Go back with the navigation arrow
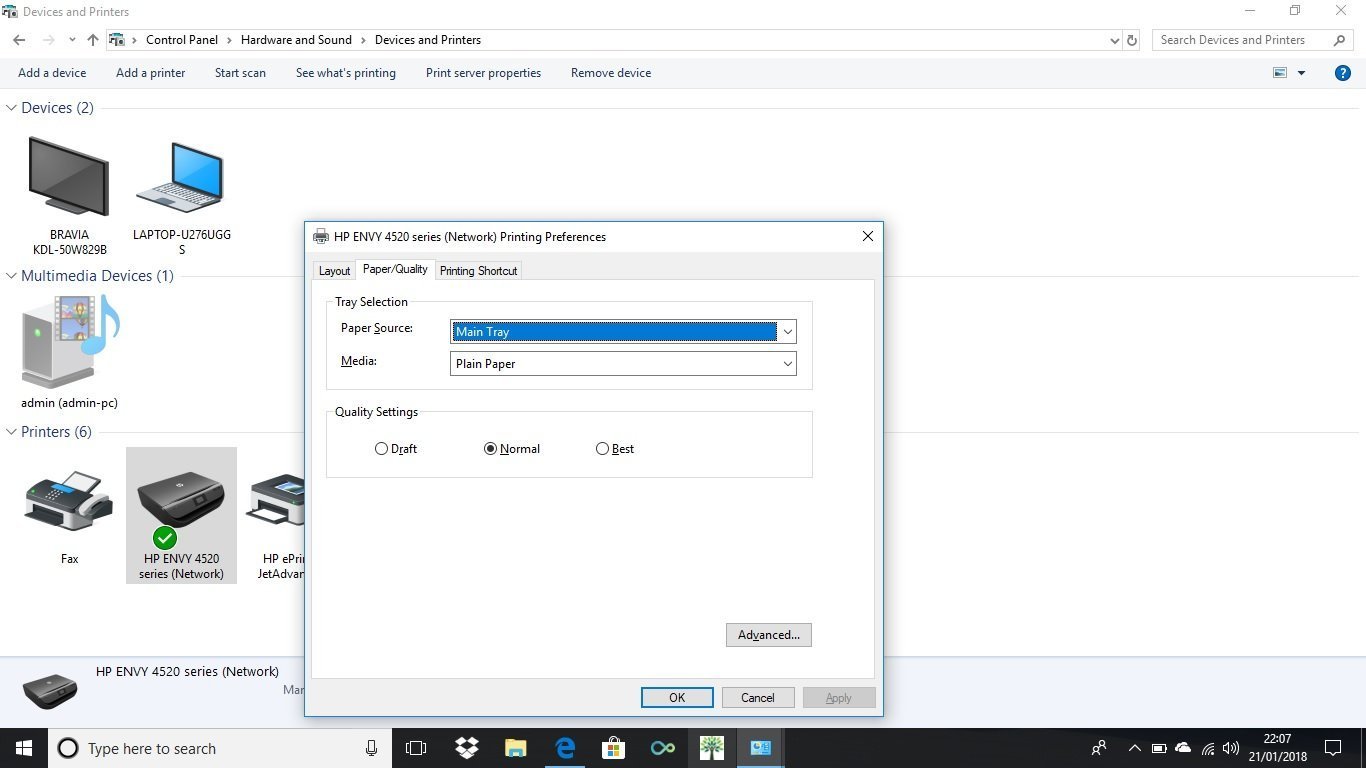Screen dimensions: 1366x768 click(x=19, y=40)
